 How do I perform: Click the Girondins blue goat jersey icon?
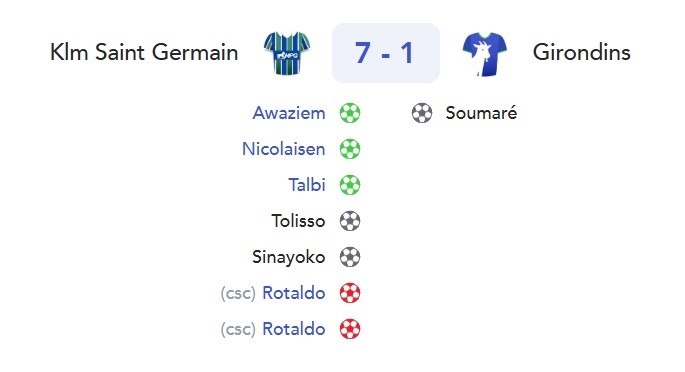484,54
